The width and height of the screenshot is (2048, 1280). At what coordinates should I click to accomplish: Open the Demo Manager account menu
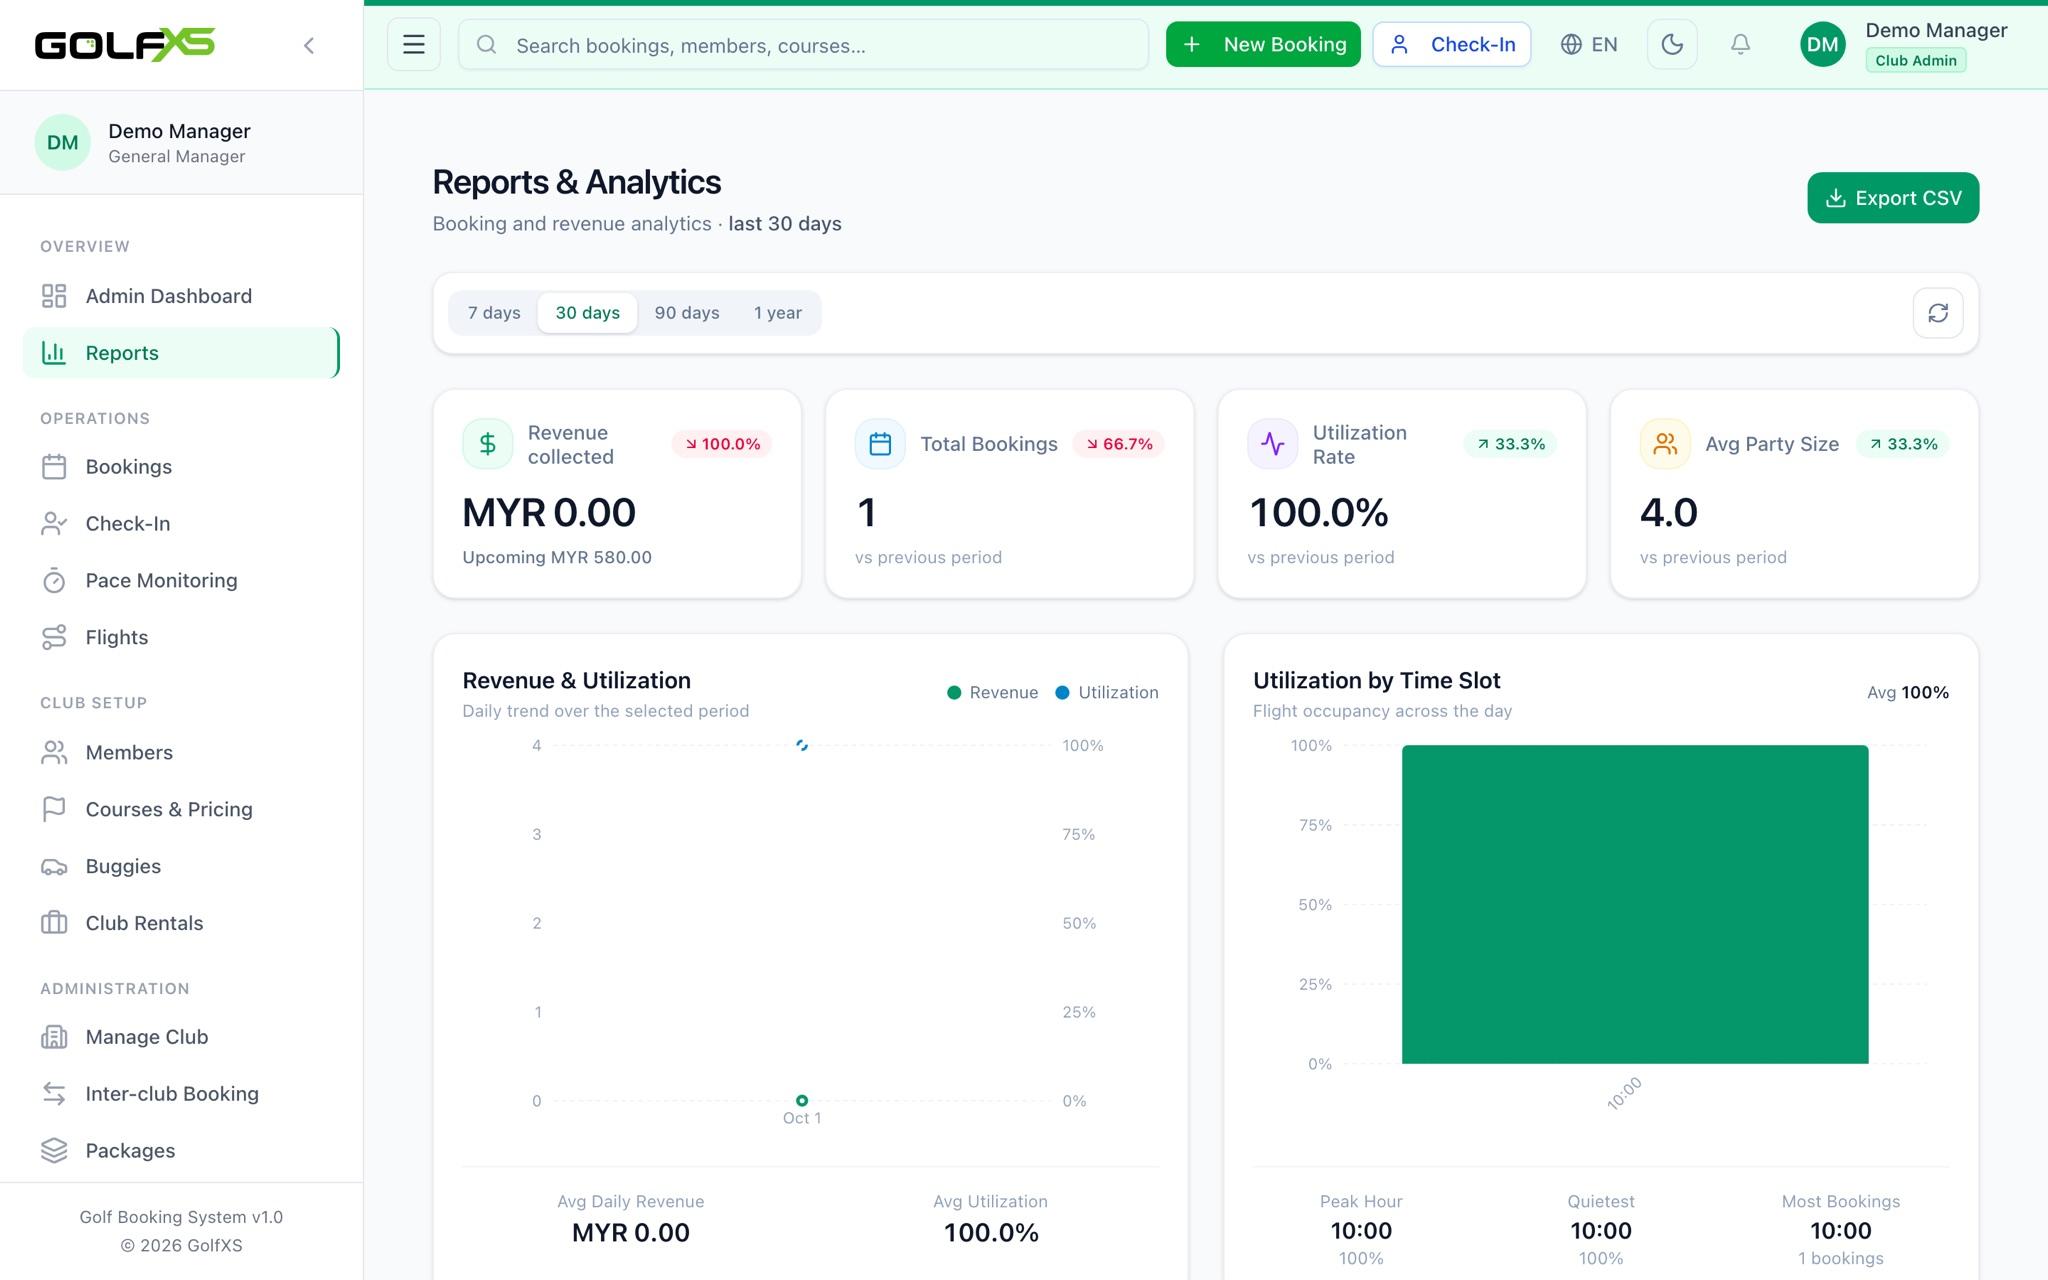1903,45
